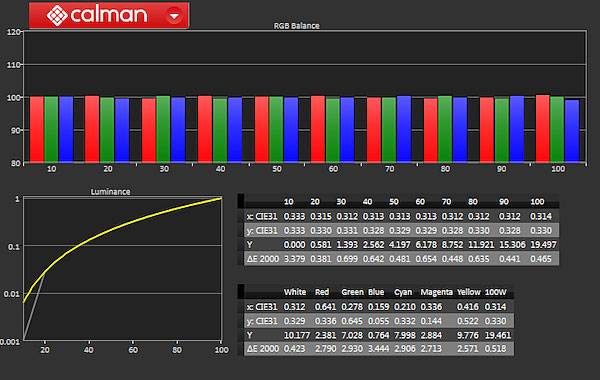Open the Calman dropdown arrow
Screen dimensions: 600x380
(x=174, y=16)
